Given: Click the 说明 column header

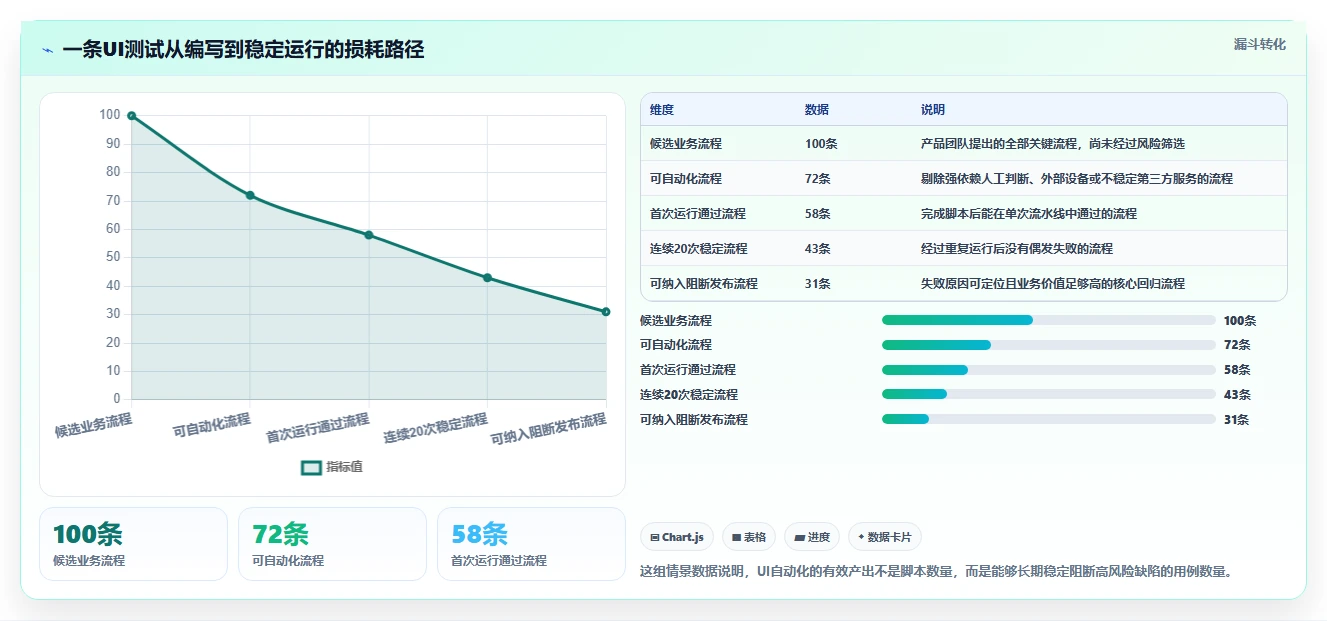Looking at the screenshot, I should pos(933,110).
